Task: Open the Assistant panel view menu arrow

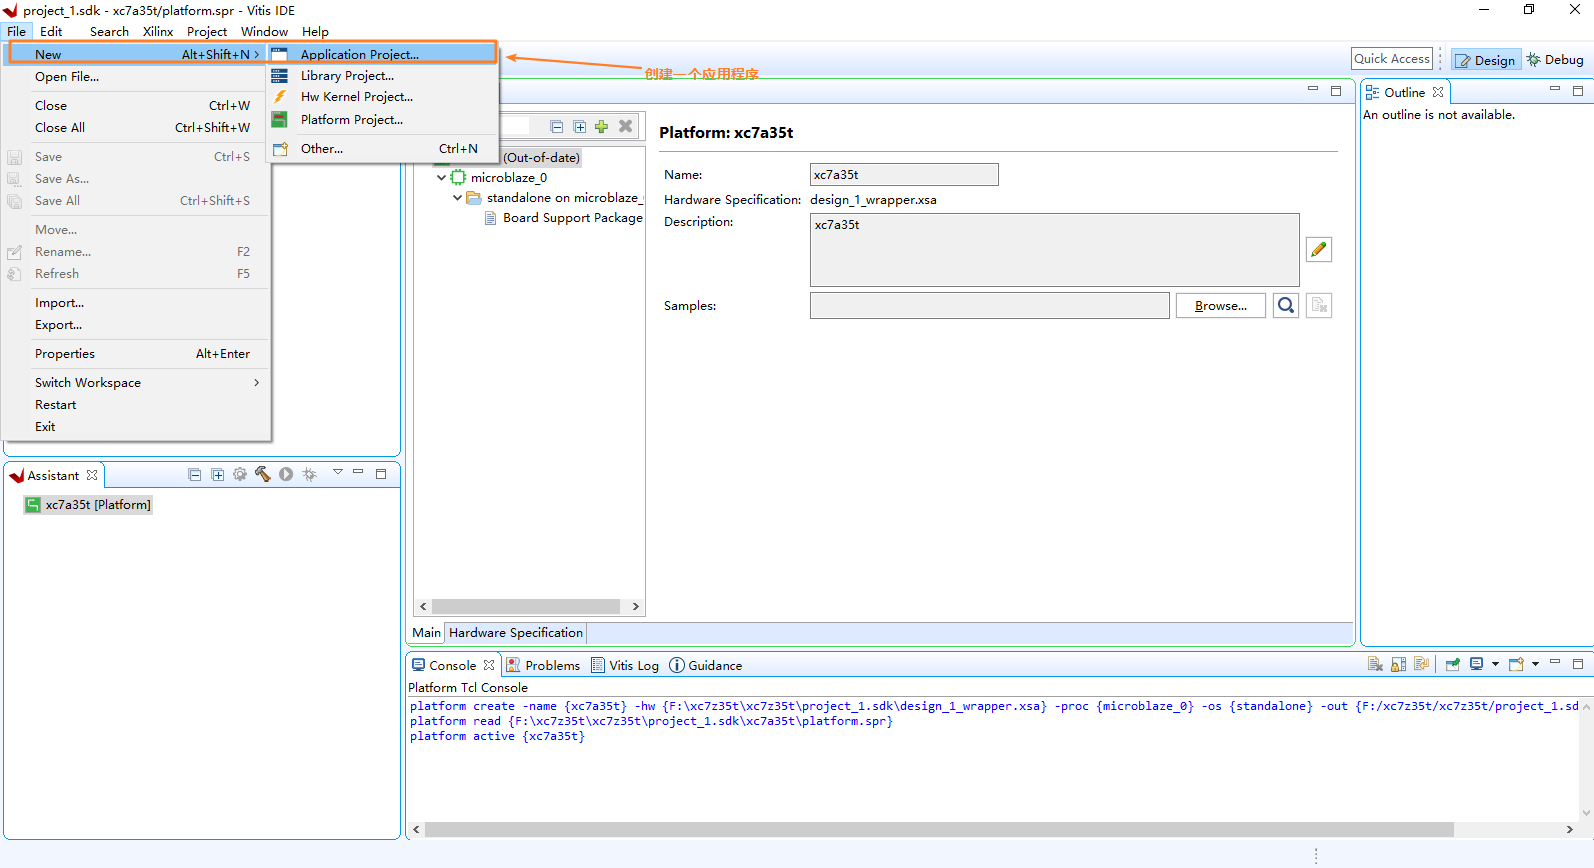Action: [338, 472]
